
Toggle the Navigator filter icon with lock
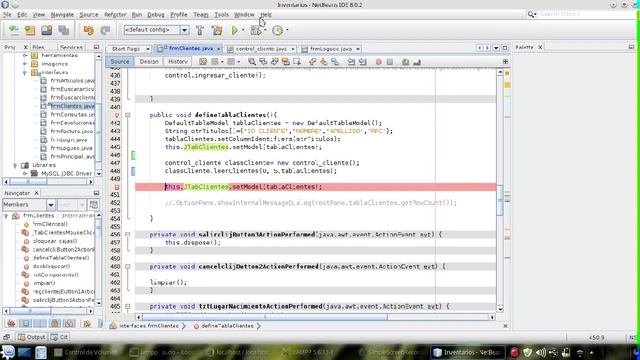click(55, 323)
